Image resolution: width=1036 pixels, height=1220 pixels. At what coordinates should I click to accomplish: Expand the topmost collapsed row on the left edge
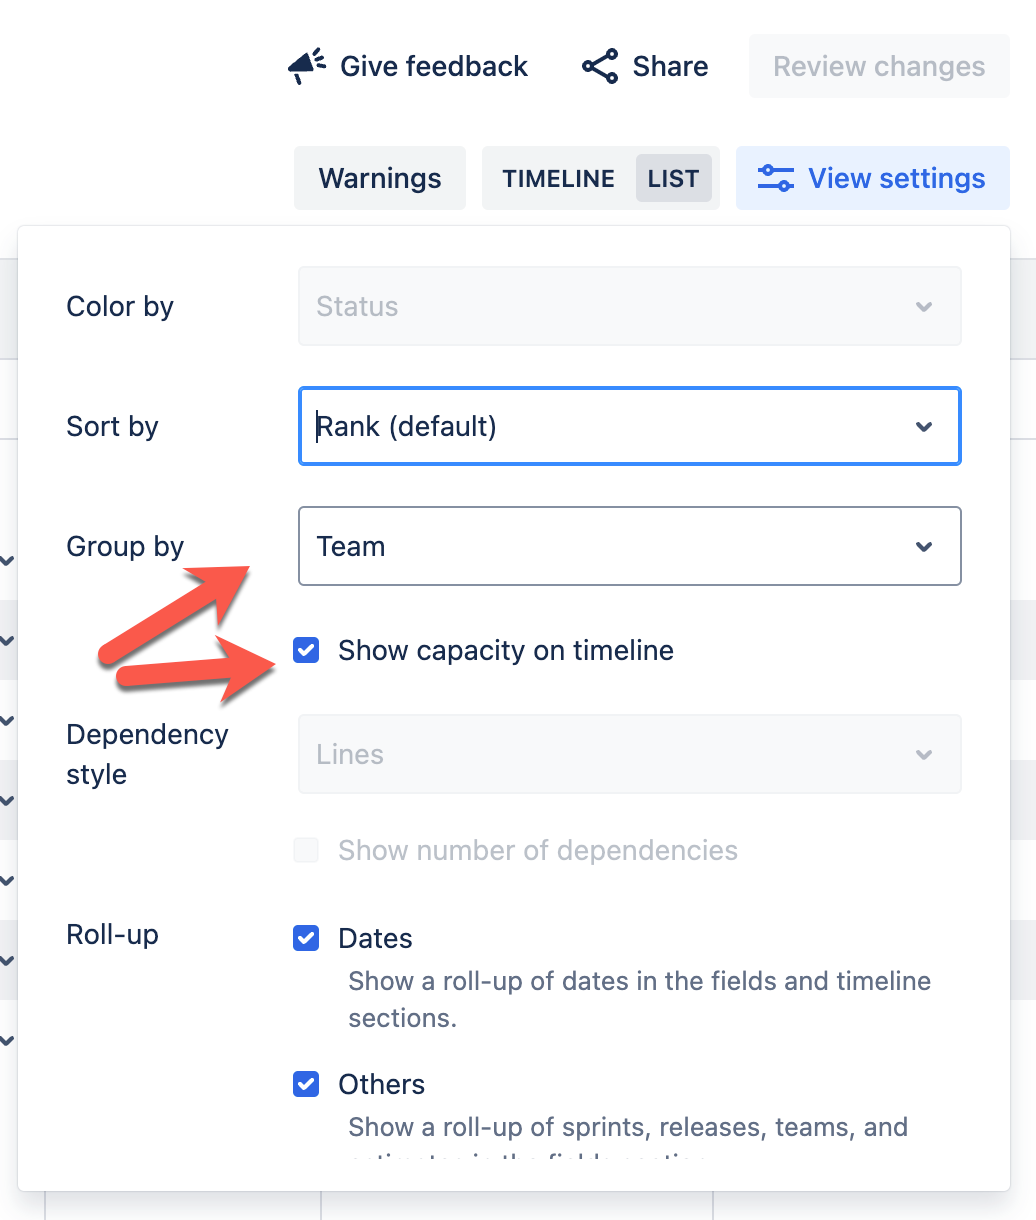6,561
